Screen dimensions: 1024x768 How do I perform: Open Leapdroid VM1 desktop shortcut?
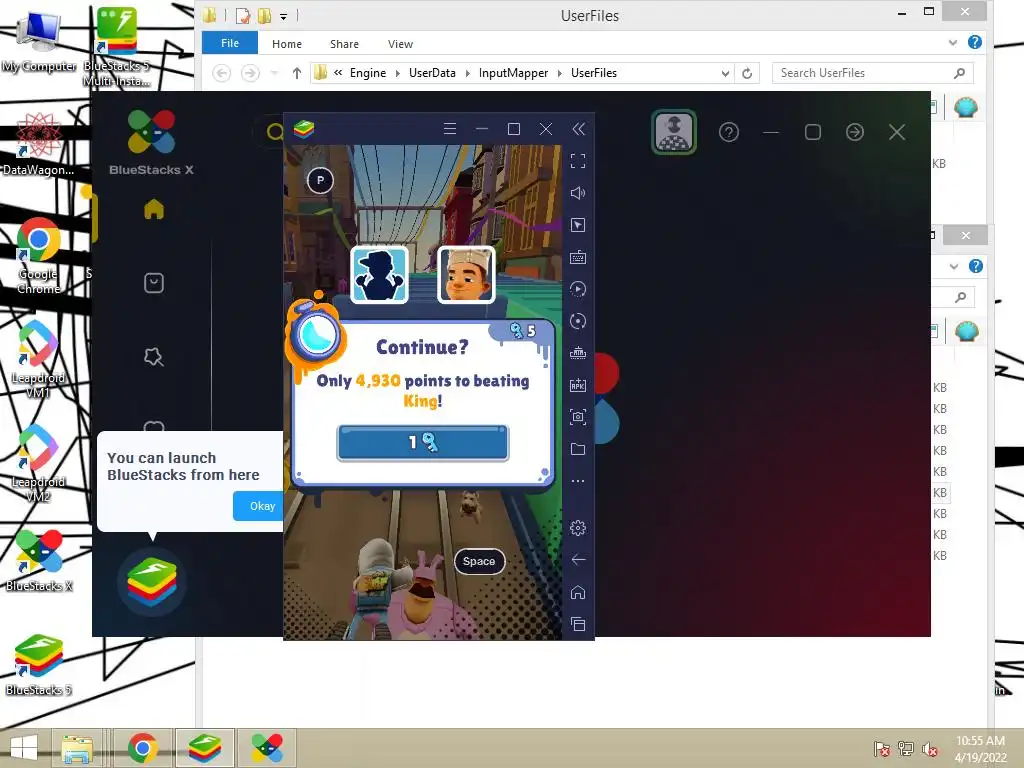38,359
